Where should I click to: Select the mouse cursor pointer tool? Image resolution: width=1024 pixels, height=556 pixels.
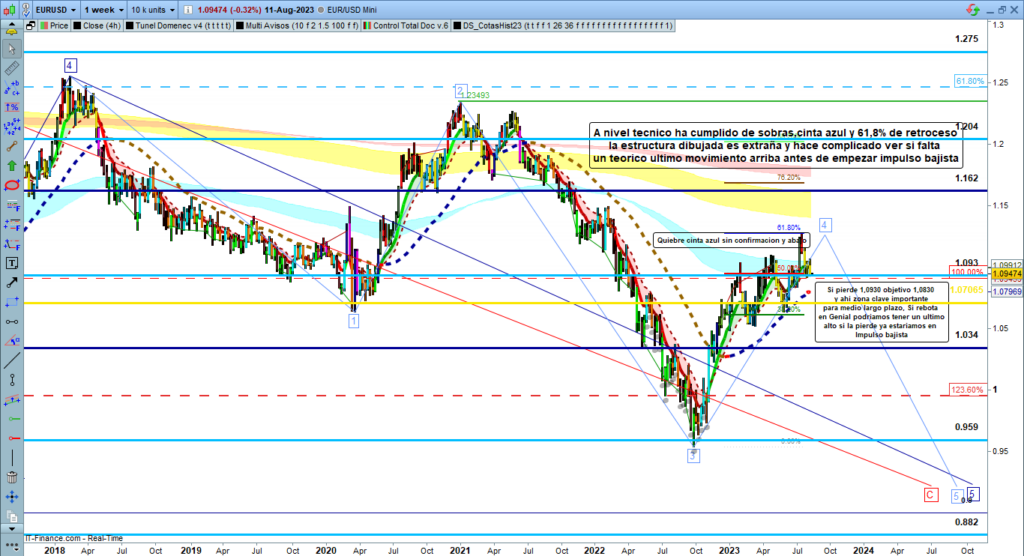point(12,49)
